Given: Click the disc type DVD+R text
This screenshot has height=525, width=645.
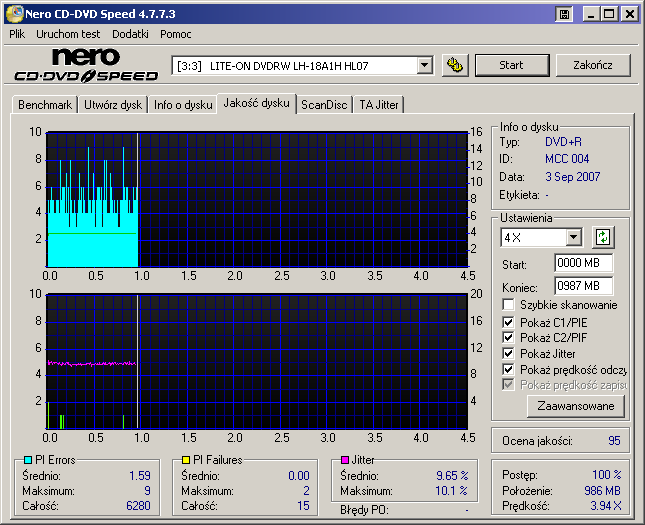Looking at the screenshot, I should [x=563, y=142].
